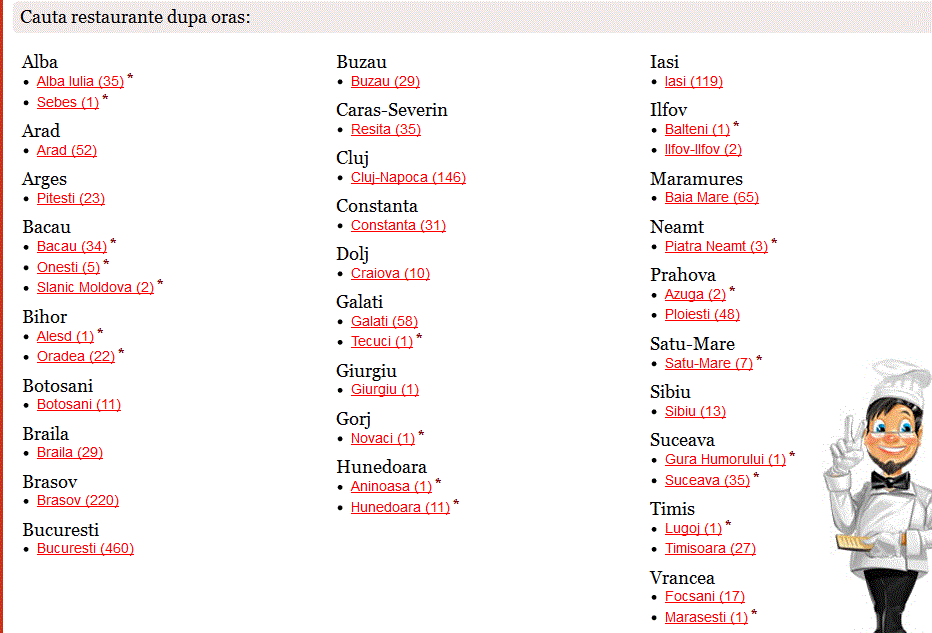Select the Galati (58) link
The width and height of the screenshot is (932, 633).
click(x=384, y=322)
